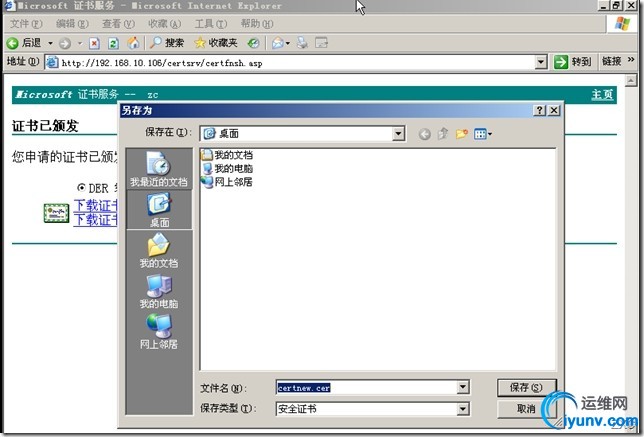Open the 文件(F) menu
Screen dimensions: 644x437
26,24
